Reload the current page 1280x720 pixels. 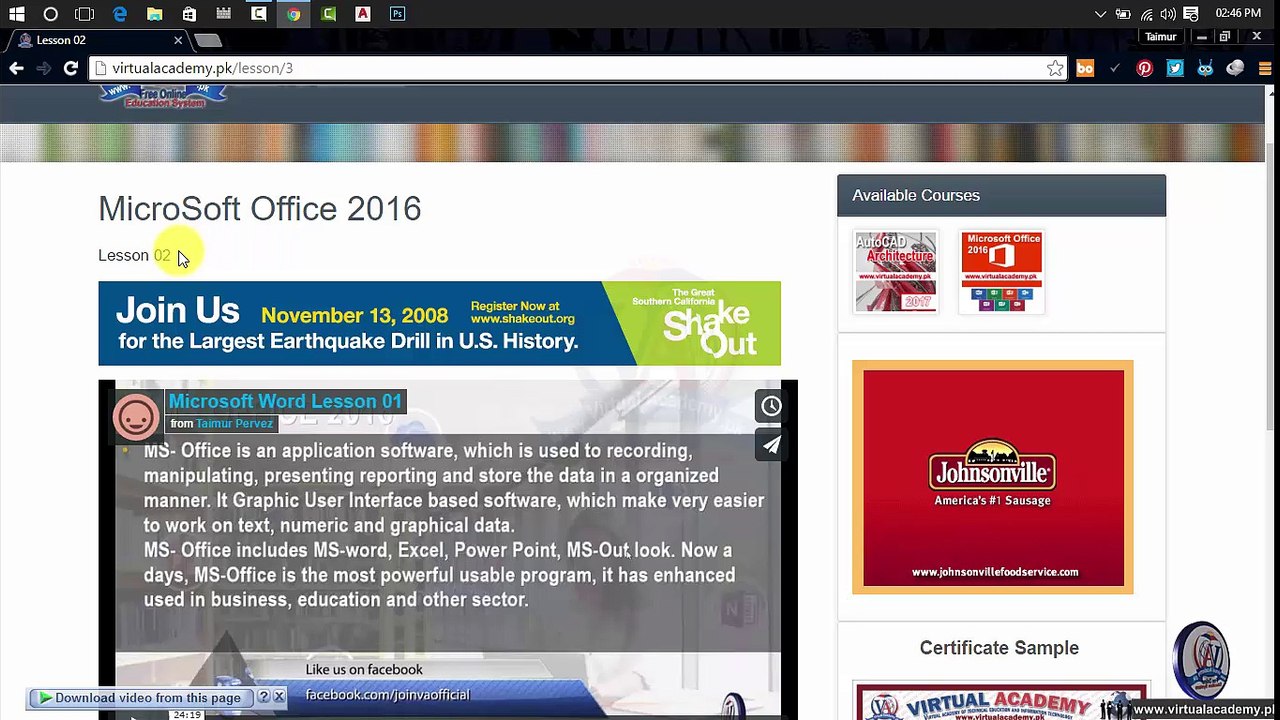click(x=70, y=68)
